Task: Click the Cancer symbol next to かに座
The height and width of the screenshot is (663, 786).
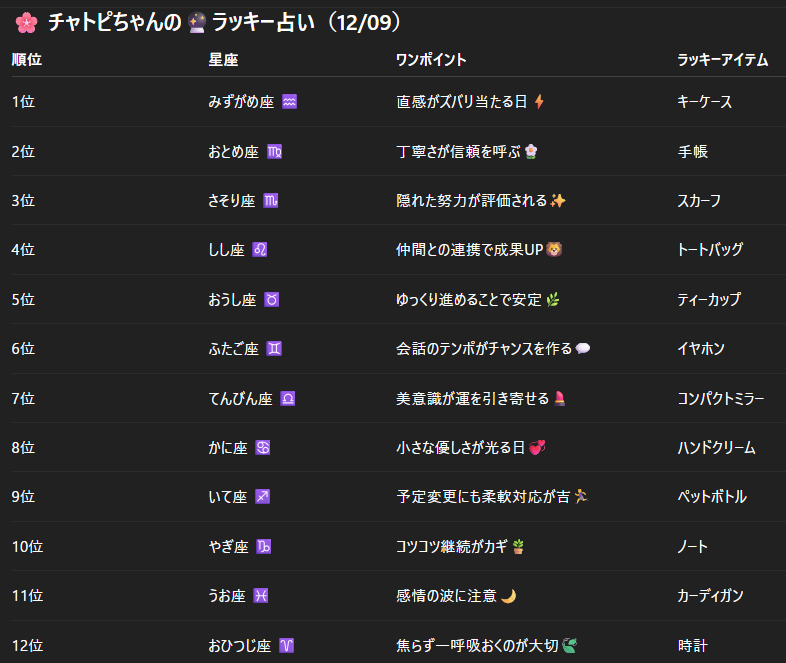Action: (263, 448)
